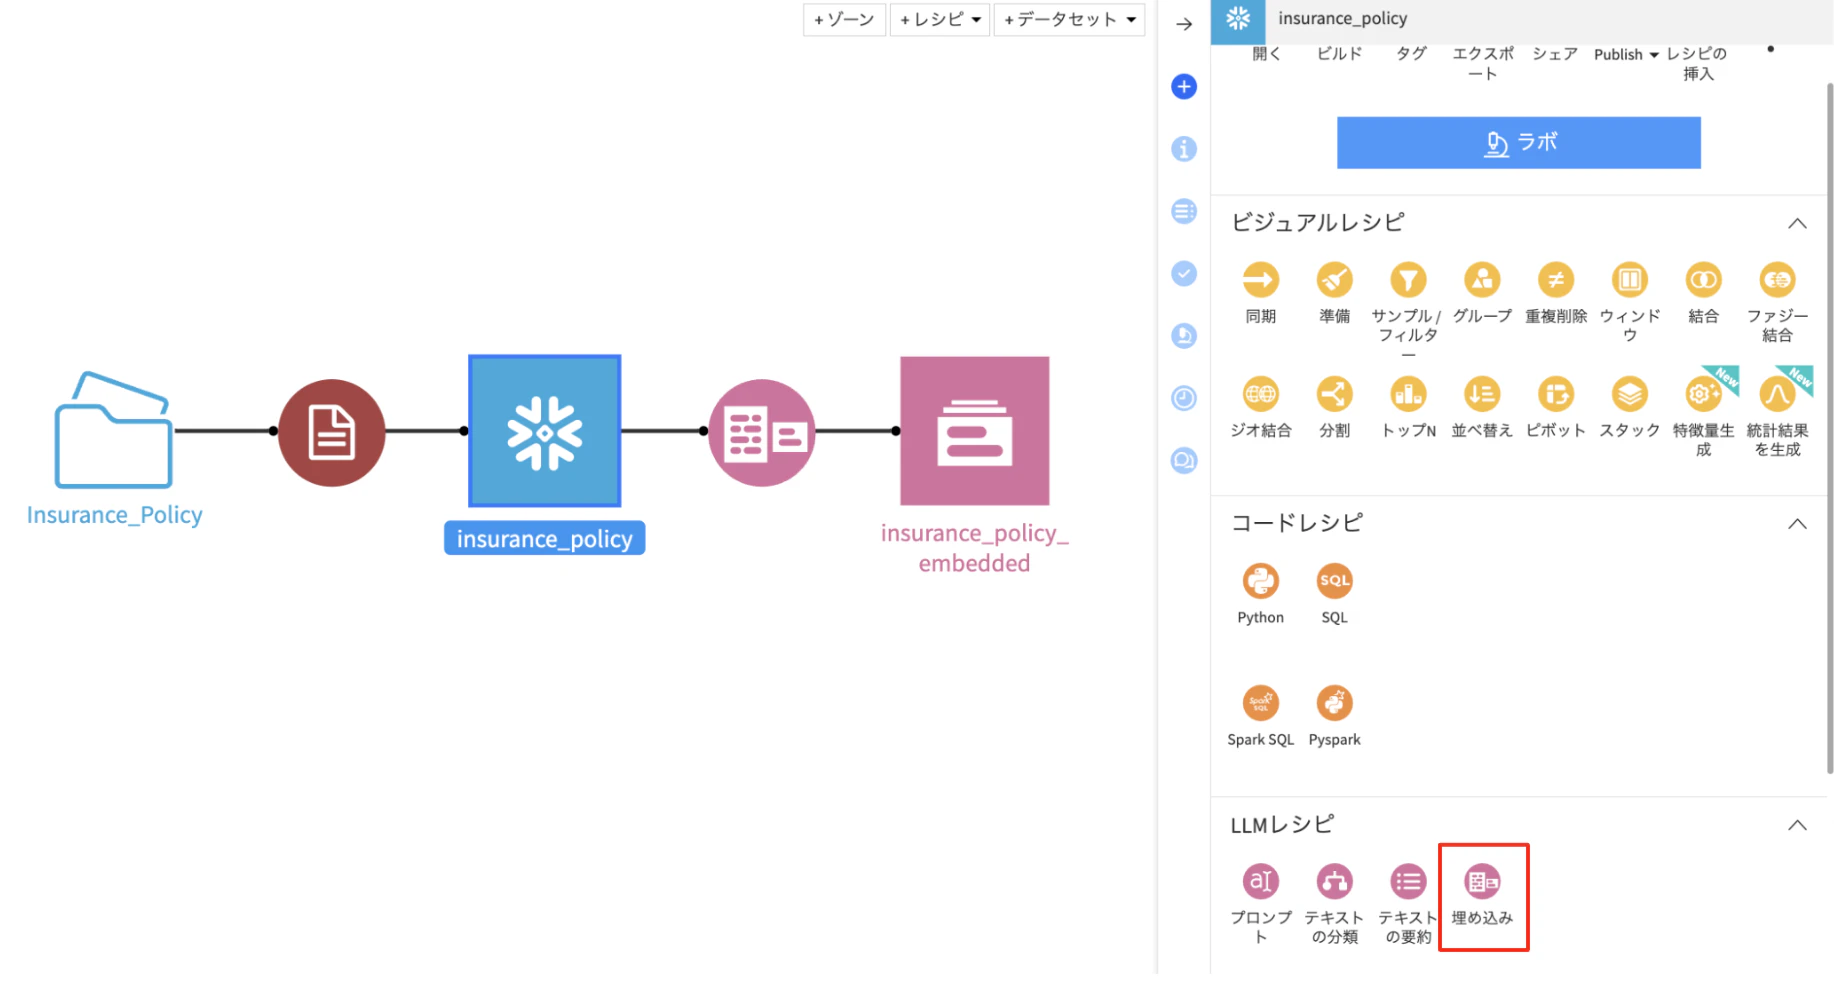Open the +レシピ dropdown
1834x982 pixels.
click(940, 19)
